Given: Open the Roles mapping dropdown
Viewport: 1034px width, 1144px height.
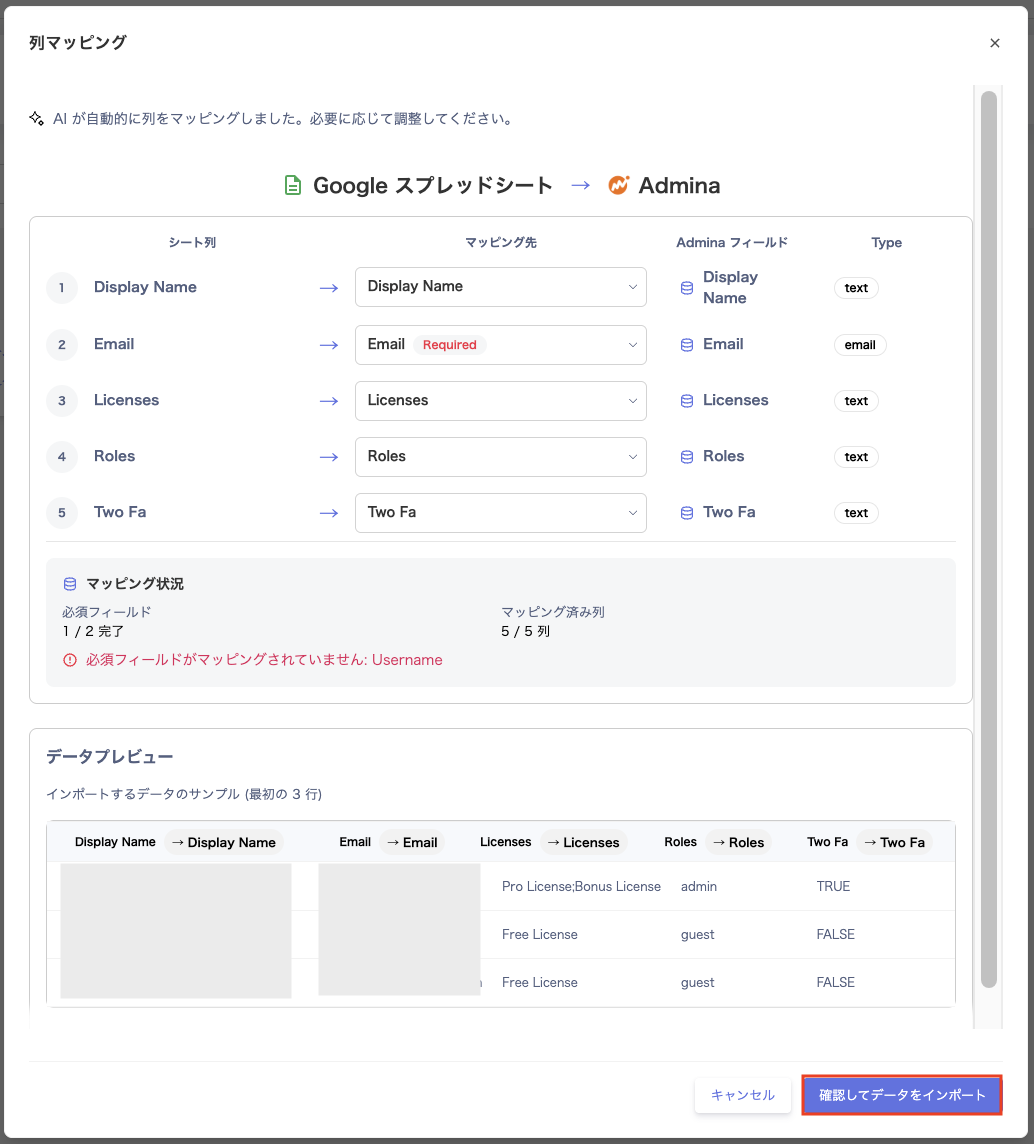Looking at the screenshot, I should [500, 457].
